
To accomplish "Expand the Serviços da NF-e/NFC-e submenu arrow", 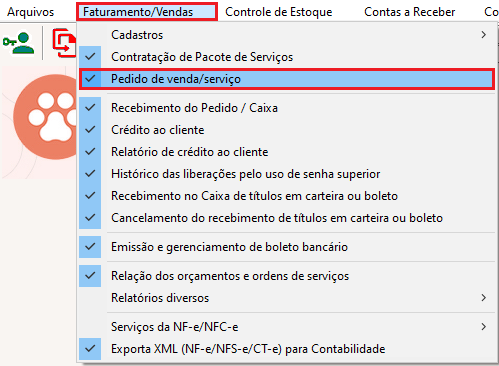I will (x=484, y=327).
